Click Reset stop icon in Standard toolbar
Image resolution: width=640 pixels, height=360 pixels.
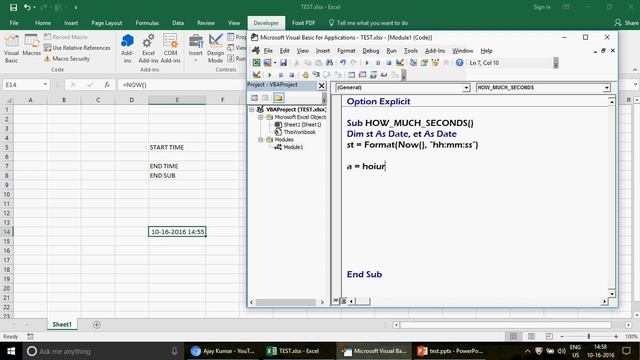pos(389,63)
